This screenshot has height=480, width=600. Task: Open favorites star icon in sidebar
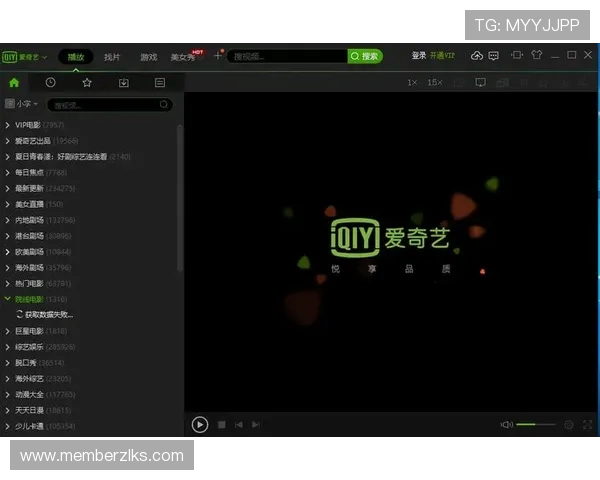tap(87, 83)
